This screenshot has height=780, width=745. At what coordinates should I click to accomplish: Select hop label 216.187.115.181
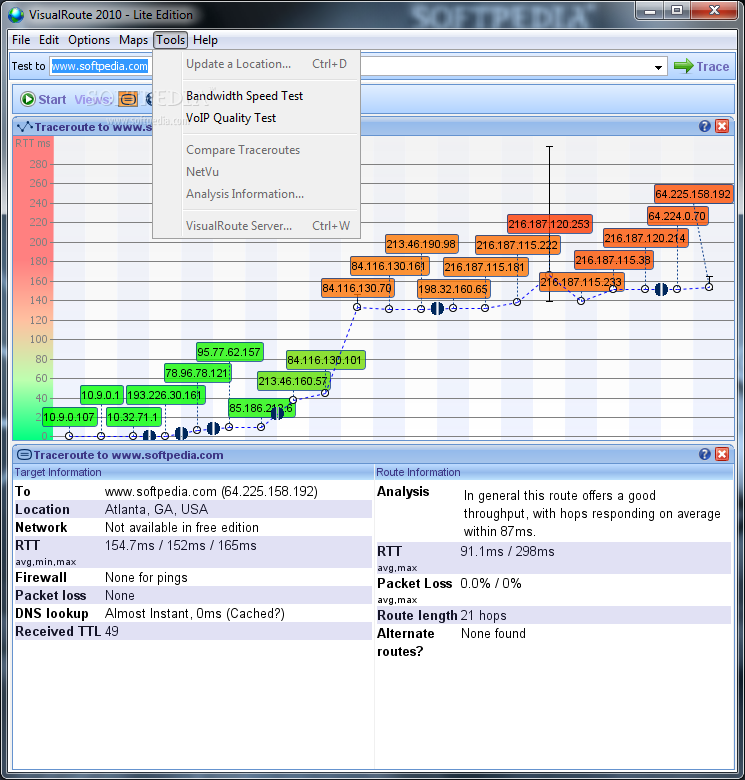point(485,267)
